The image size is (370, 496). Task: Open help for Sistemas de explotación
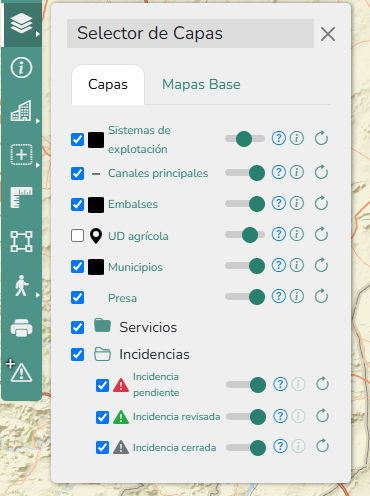279,138
